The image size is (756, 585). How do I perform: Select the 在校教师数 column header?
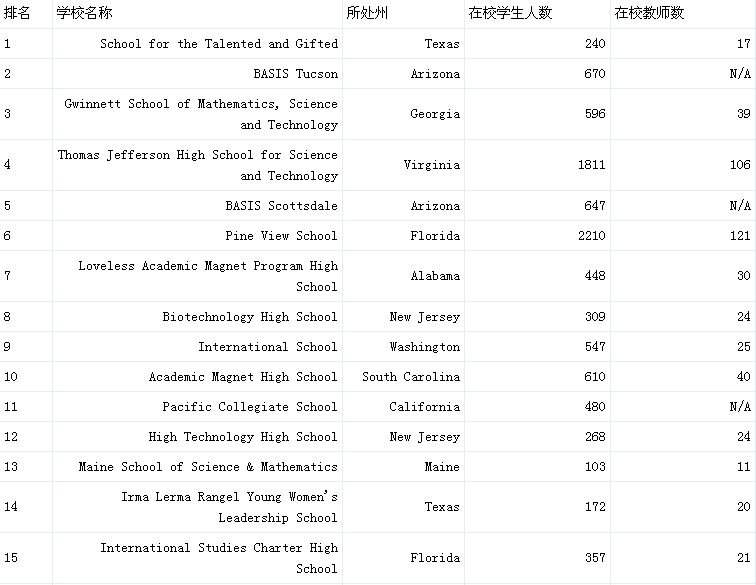[649, 13]
